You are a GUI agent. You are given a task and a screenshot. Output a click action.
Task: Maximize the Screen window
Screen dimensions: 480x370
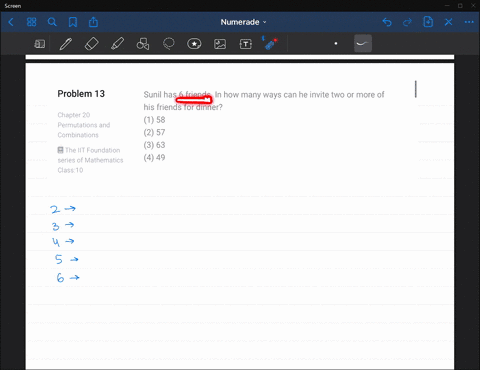click(x=460, y=6)
